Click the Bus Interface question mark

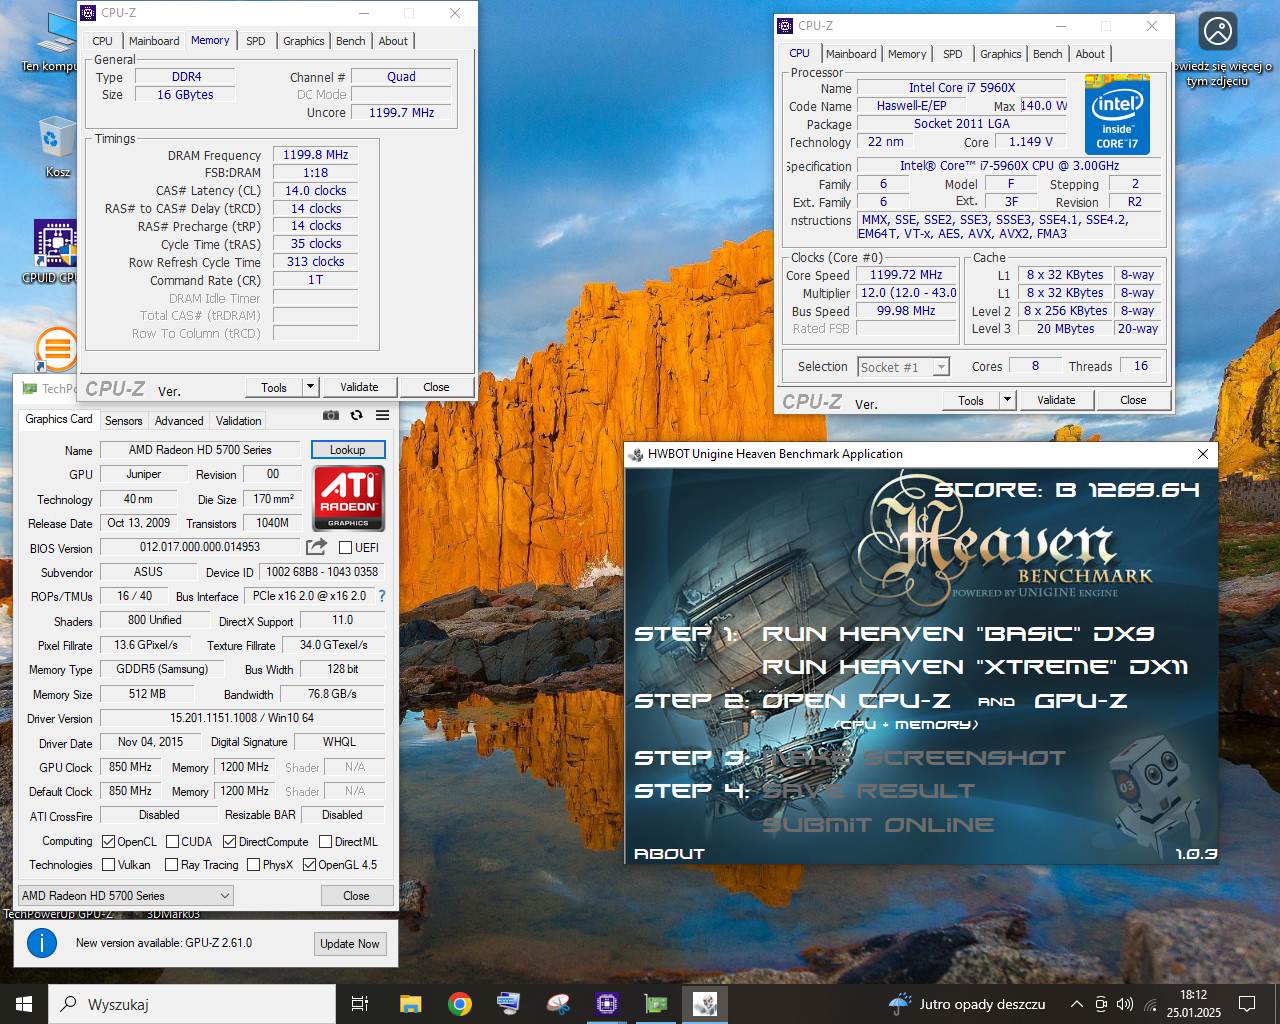click(x=381, y=596)
